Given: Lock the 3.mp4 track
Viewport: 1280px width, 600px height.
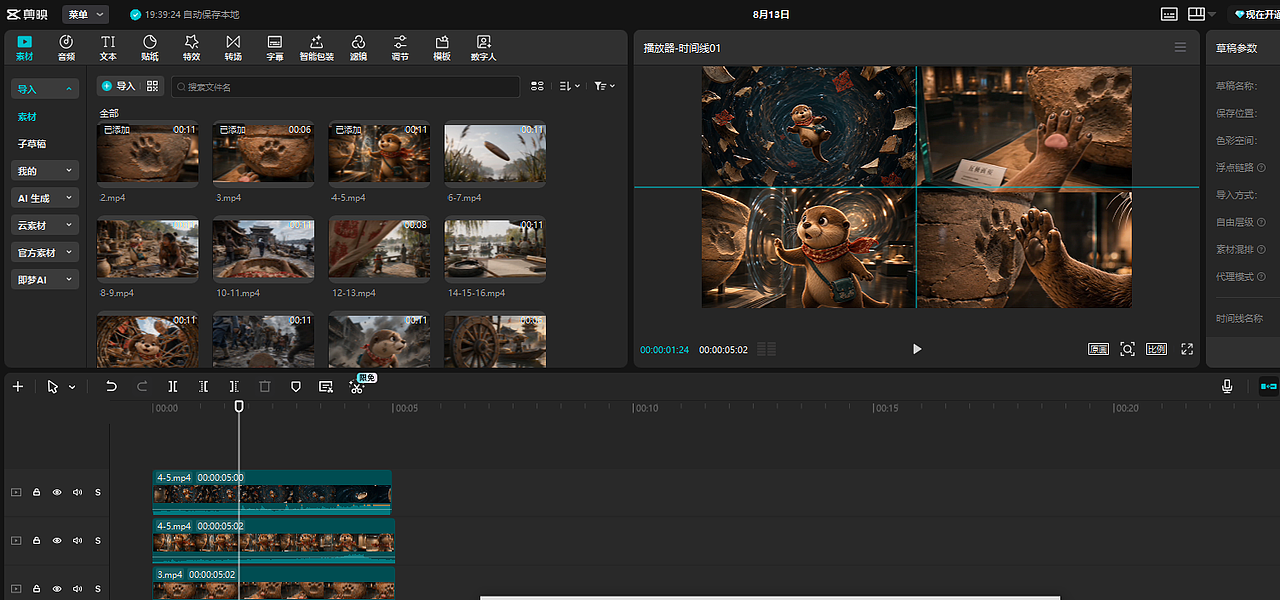Looking at the screenshot, I should tap(36, 589).
